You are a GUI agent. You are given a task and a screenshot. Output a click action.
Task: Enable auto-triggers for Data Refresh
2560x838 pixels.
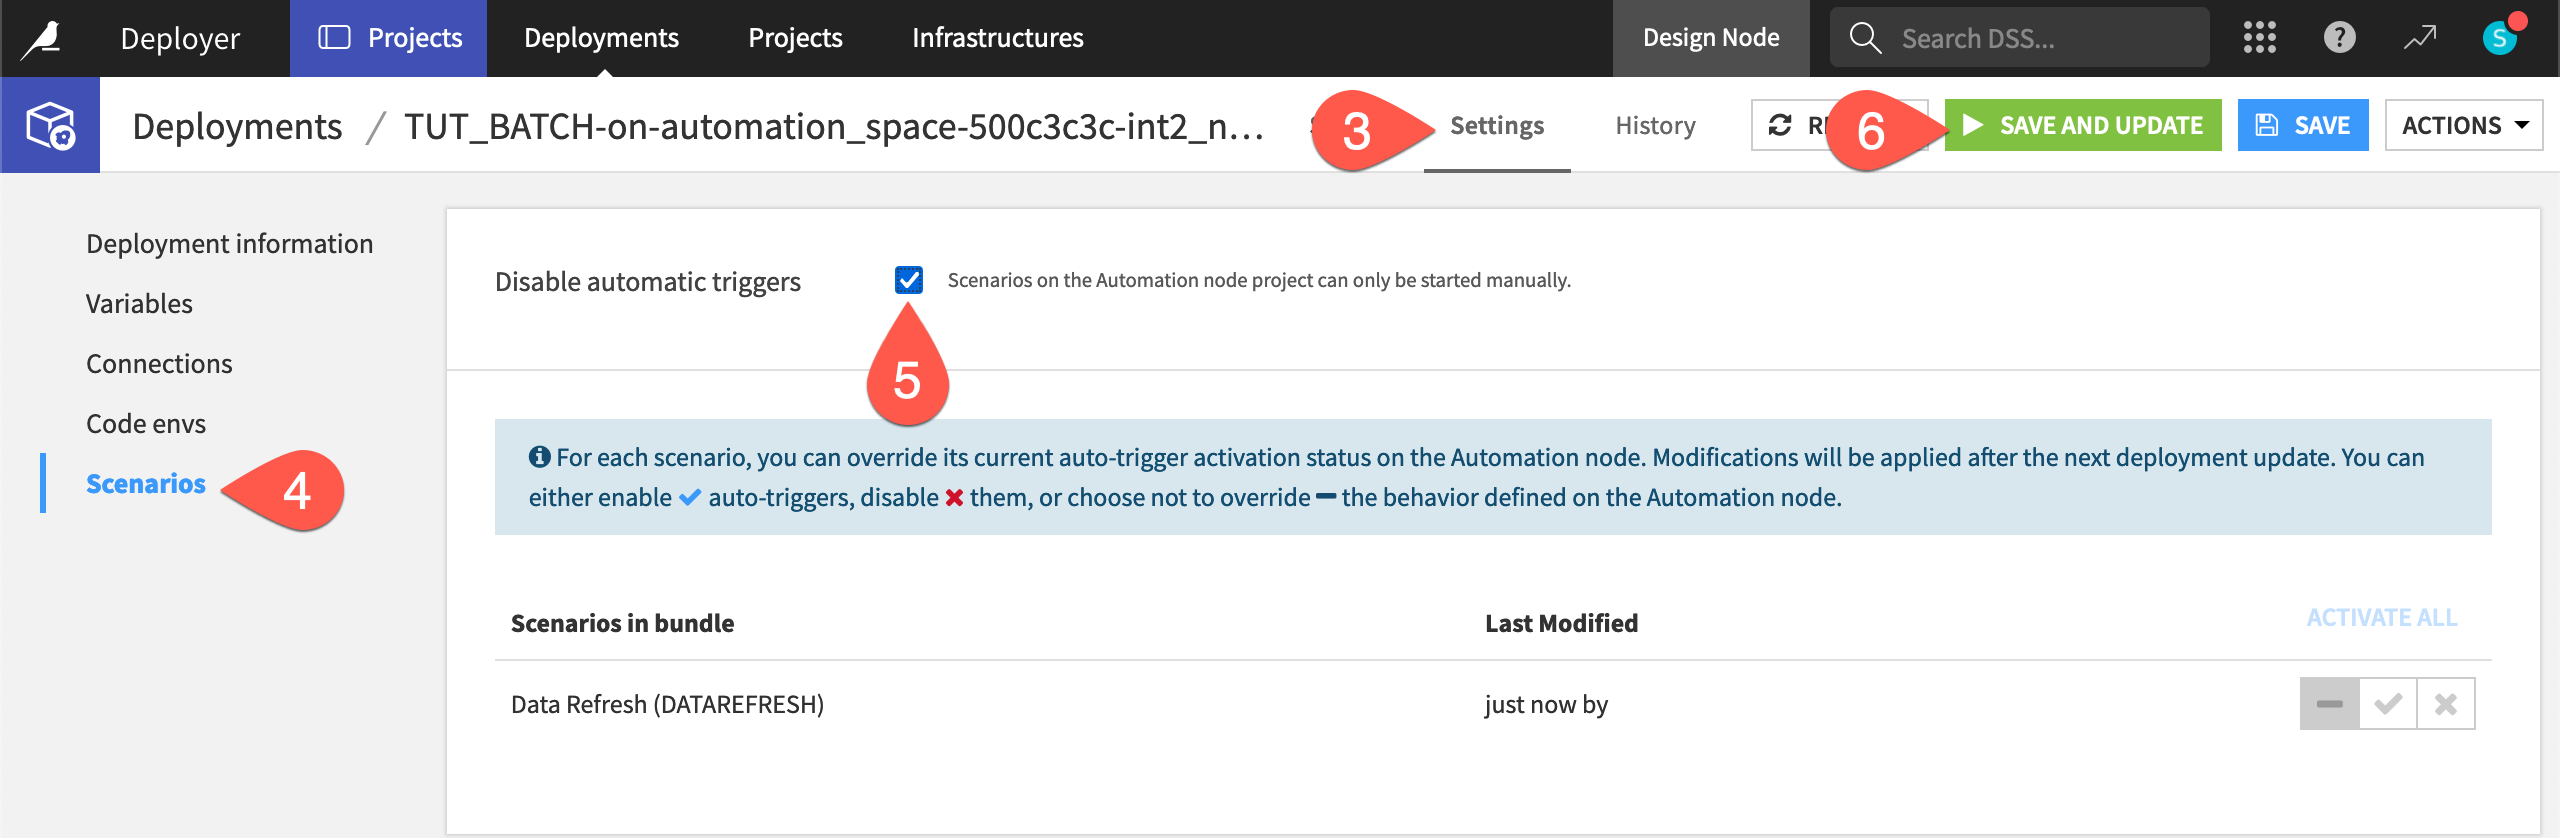(x=2388, y=704)
